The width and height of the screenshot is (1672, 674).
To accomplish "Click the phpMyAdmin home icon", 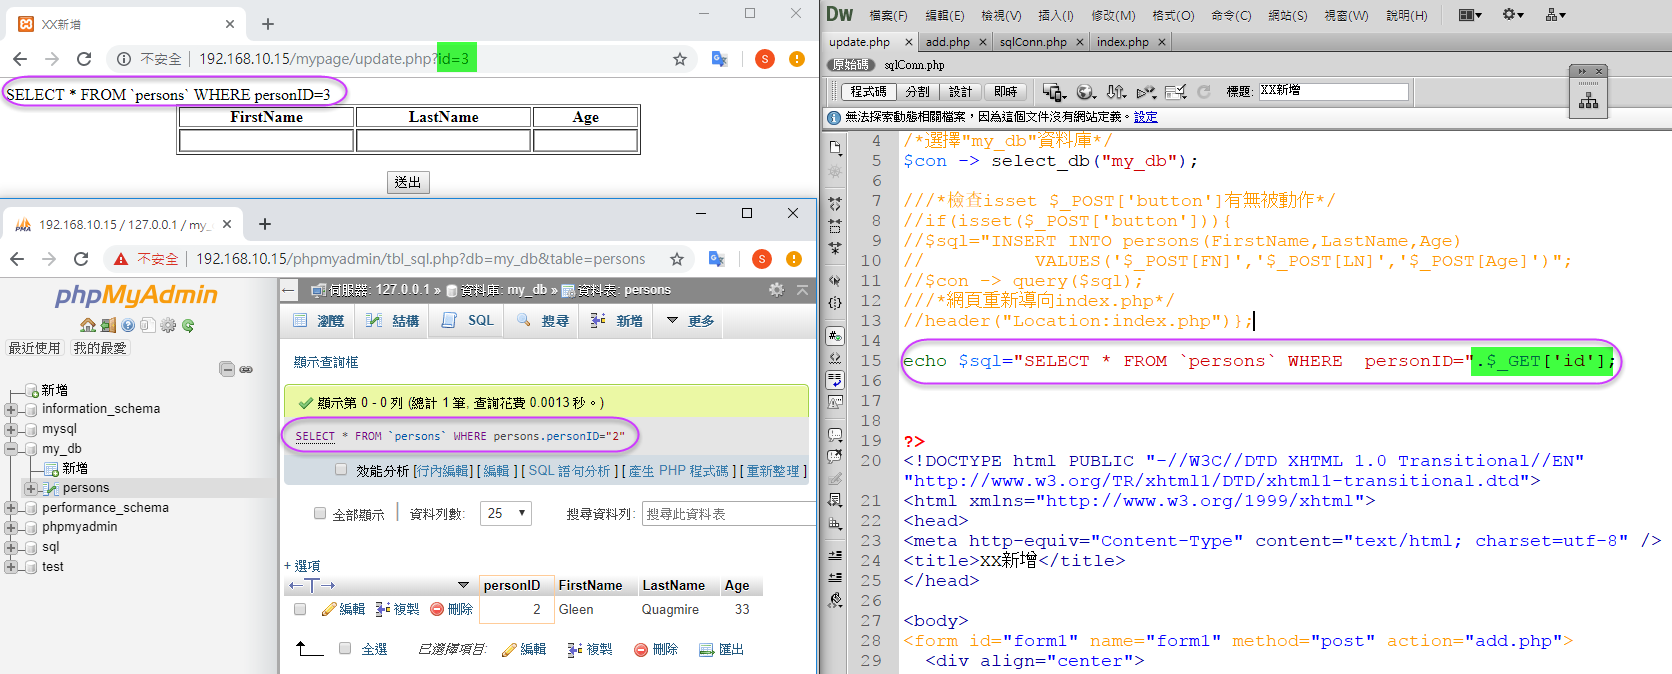I will 88,325.
